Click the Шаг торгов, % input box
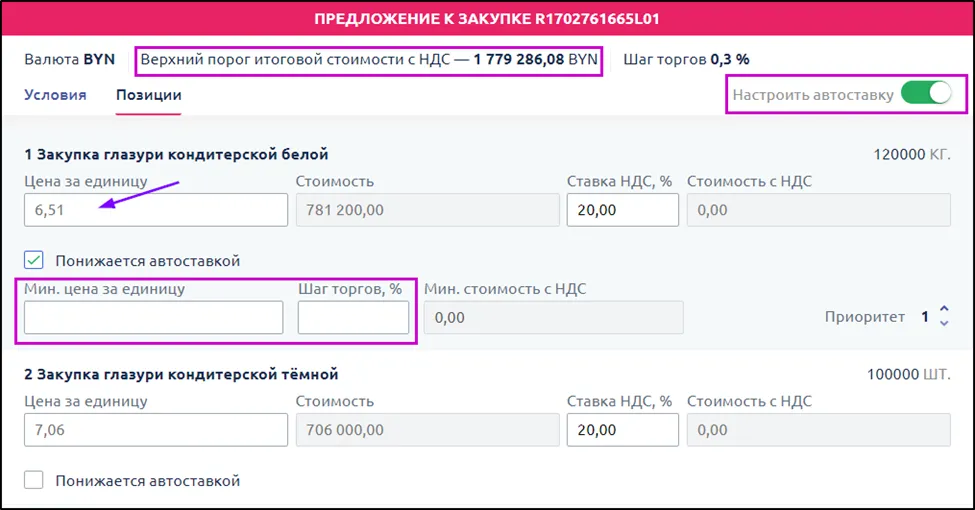 click(353, 318)
